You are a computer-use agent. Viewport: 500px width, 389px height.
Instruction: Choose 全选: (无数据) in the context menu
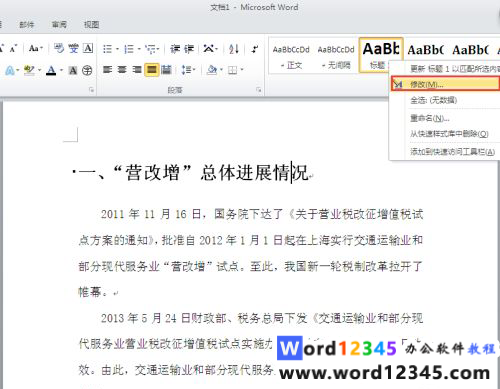click(445, 100)
